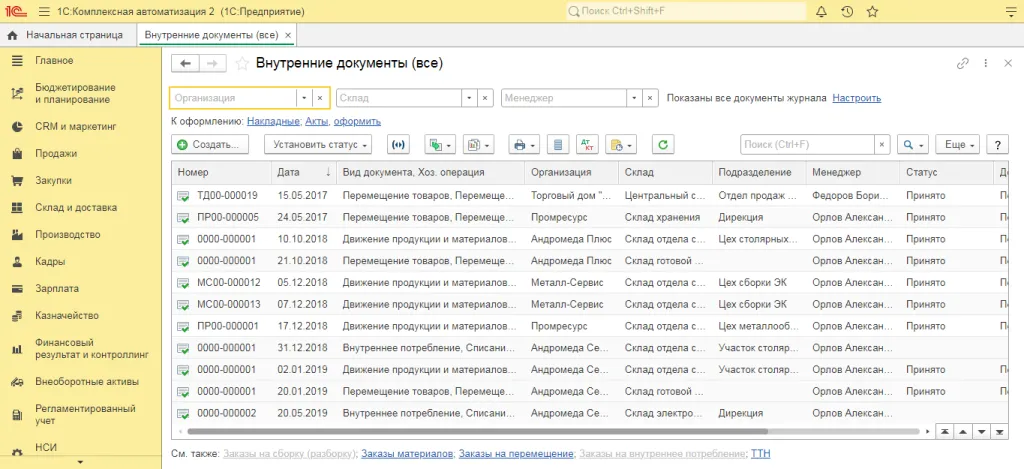Open the print dropdown
Viewport: 1024px width, 469px height.
(x=524, y=145)
